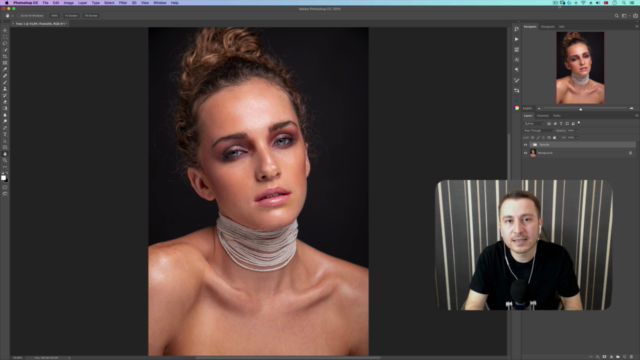Image resolution: width=640 pixels, height=360 pixels.
Task: Open the Image menu
Action: pyautogui.click(x=69, y=3)
